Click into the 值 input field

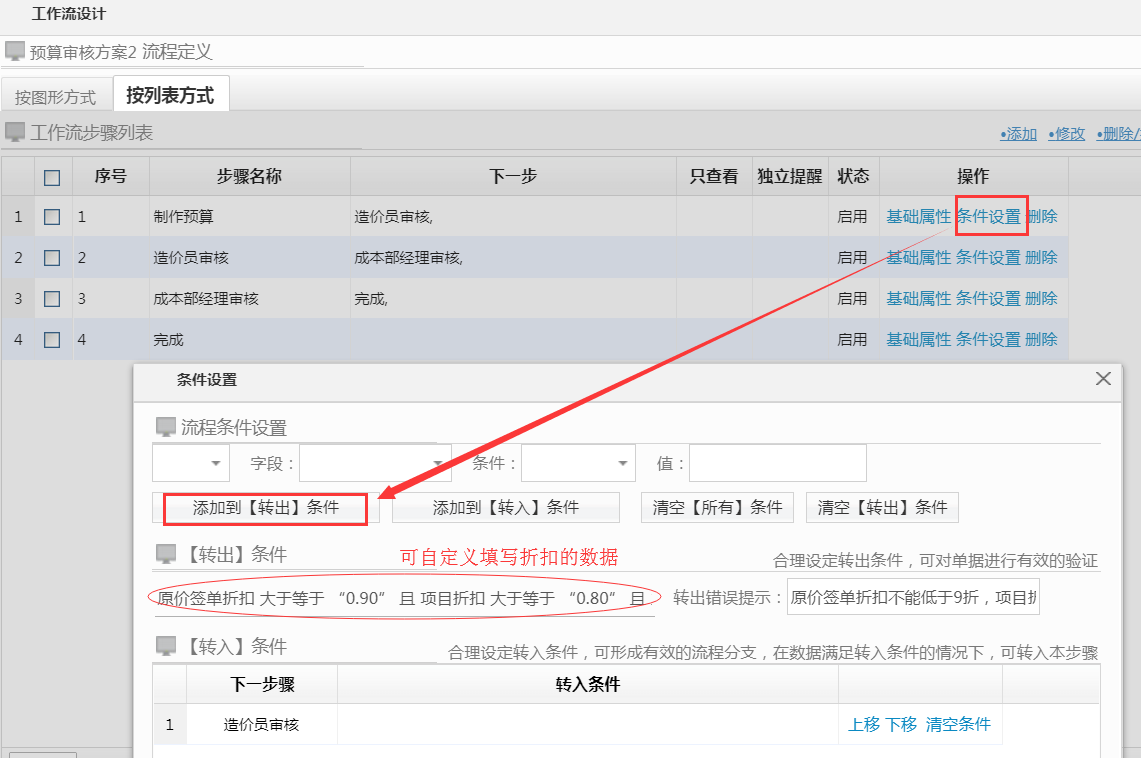coord(777,463)
